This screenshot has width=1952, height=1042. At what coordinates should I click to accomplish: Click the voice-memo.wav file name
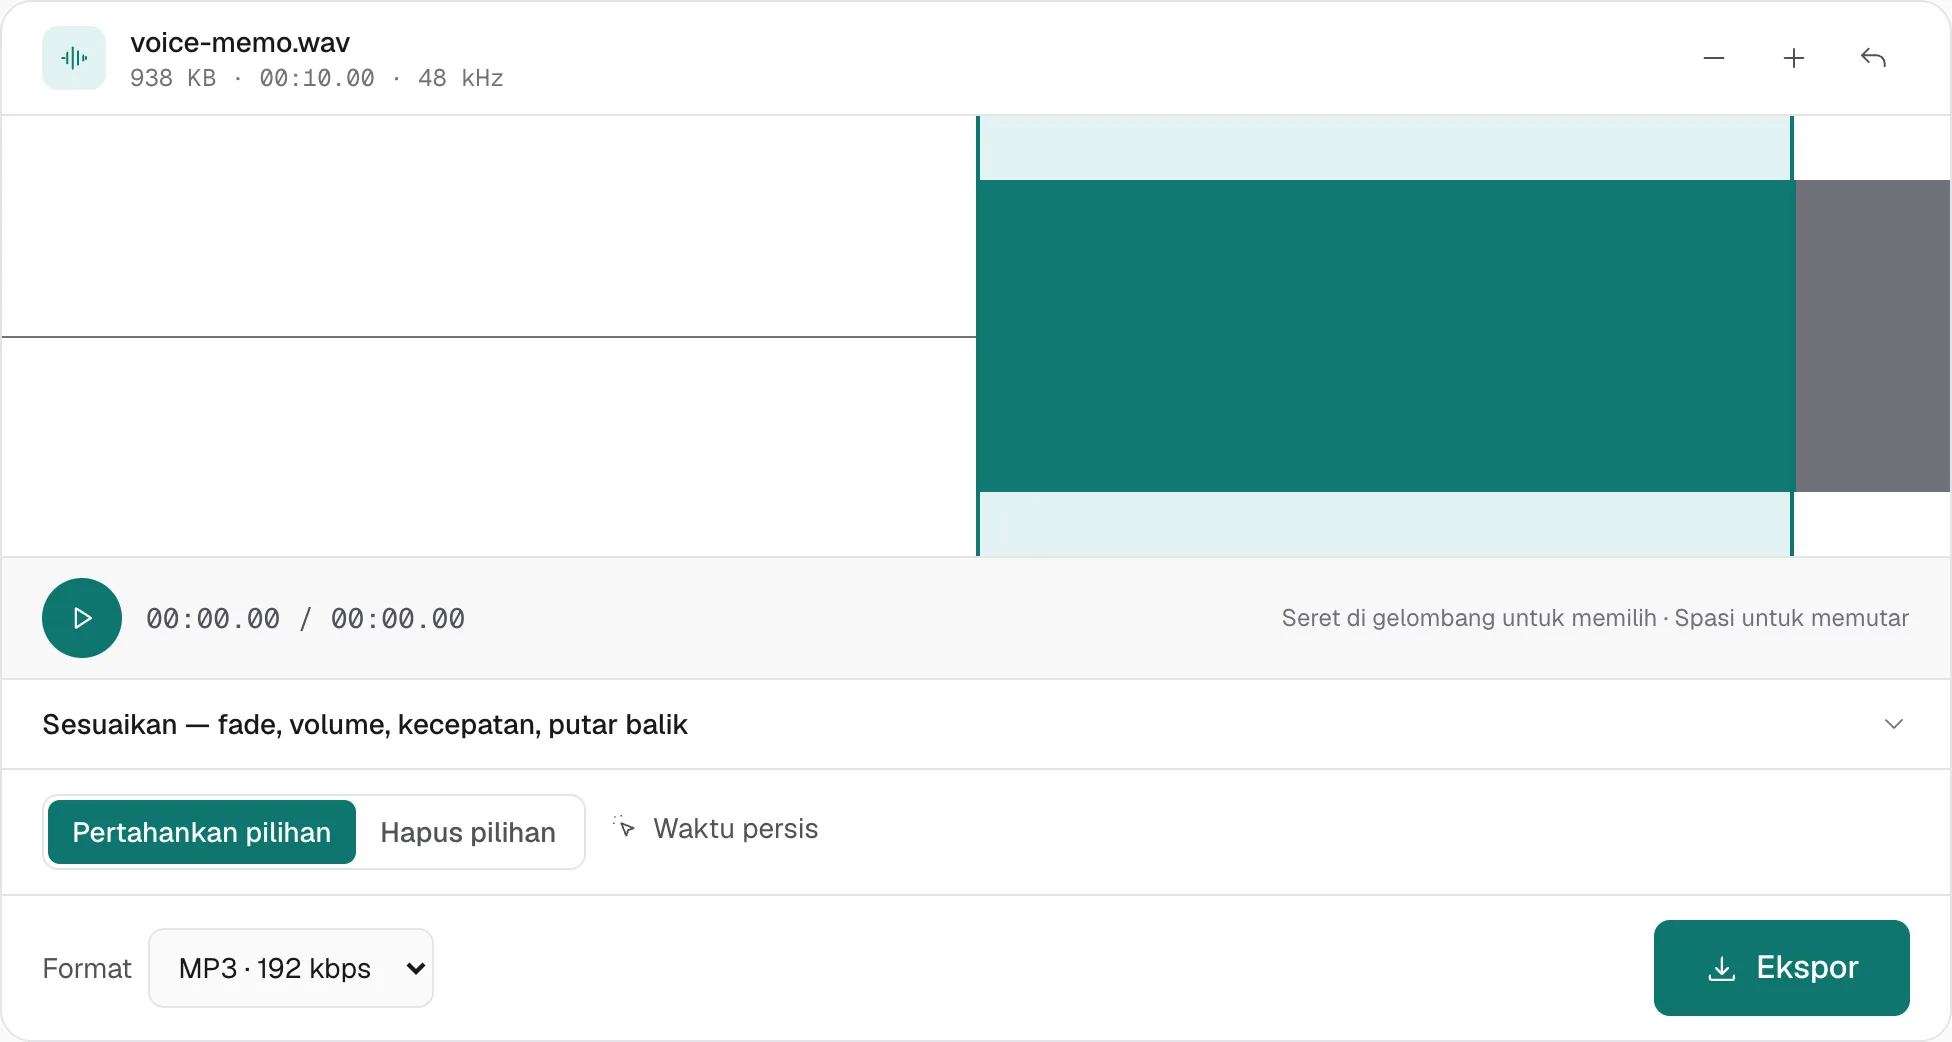coord(240,42)
